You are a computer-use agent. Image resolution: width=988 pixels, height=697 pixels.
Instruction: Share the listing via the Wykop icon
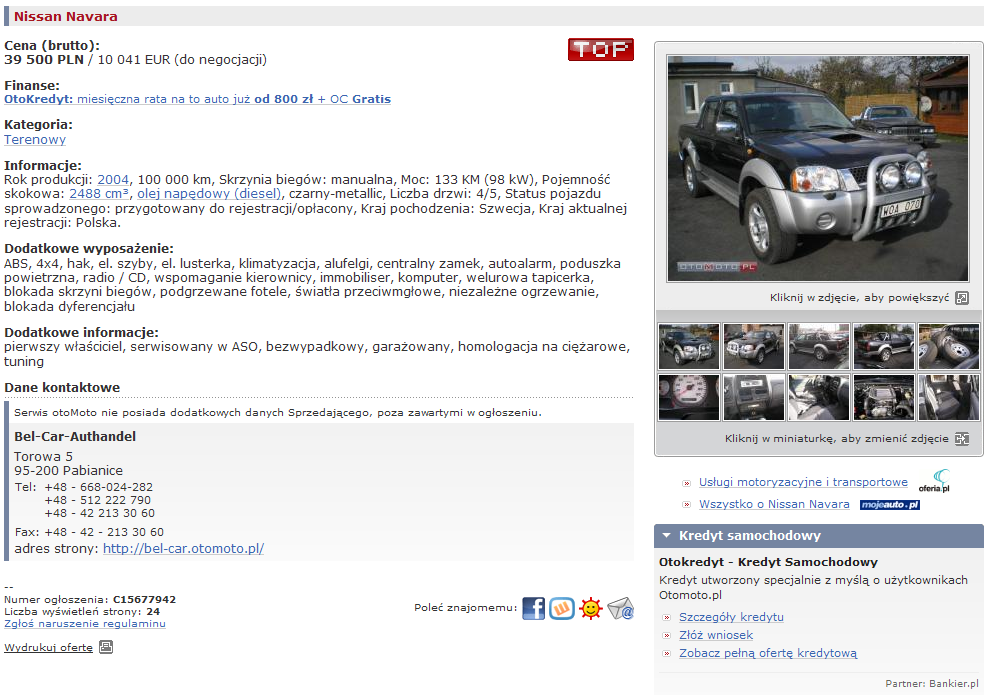click(562, 609)
